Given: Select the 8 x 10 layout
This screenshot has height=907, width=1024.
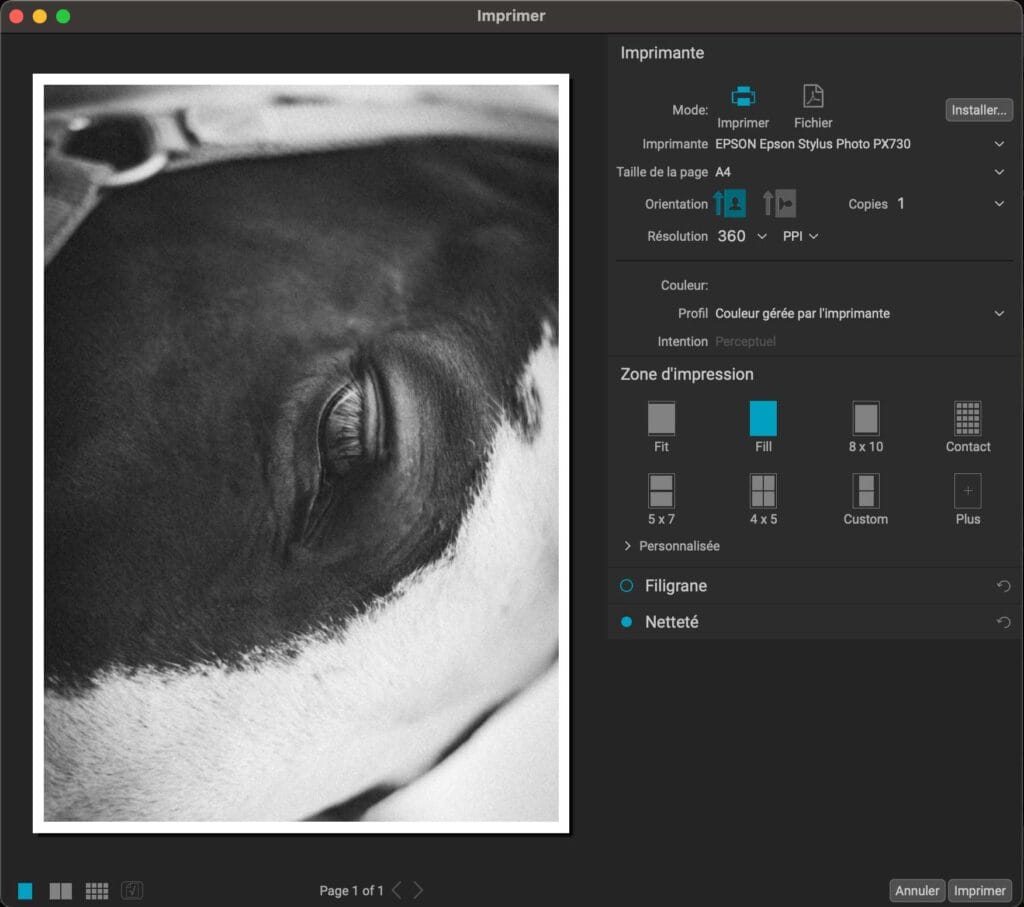Looking at the screenshot, I should pos(865,419).
